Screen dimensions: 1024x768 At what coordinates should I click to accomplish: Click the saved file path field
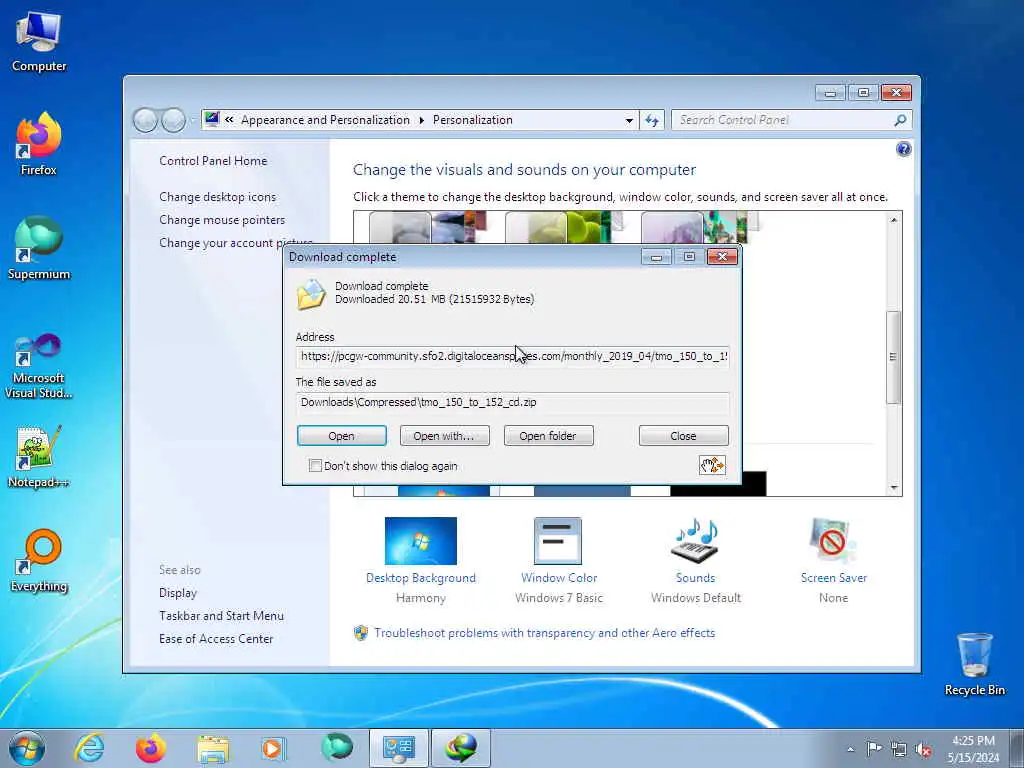513,402
